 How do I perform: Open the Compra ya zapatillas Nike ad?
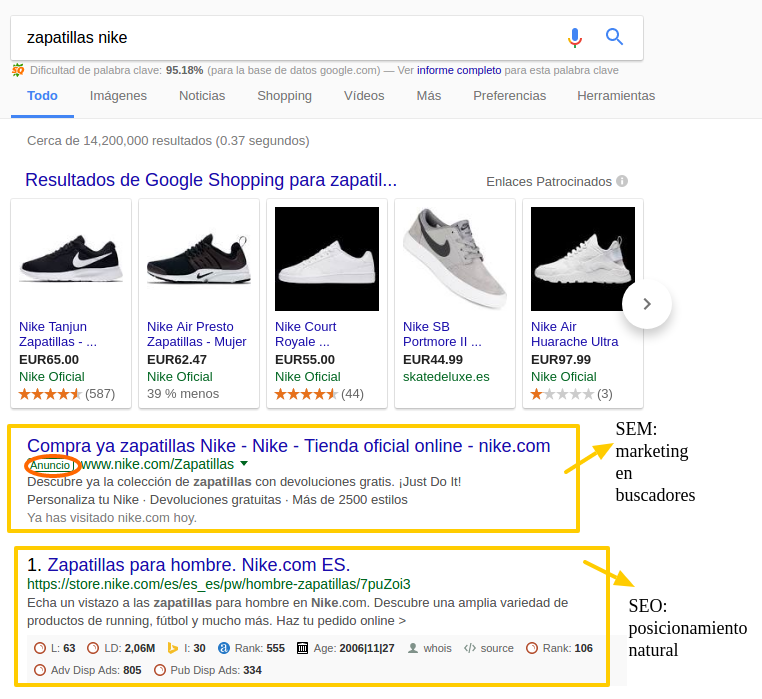[288, 446]
